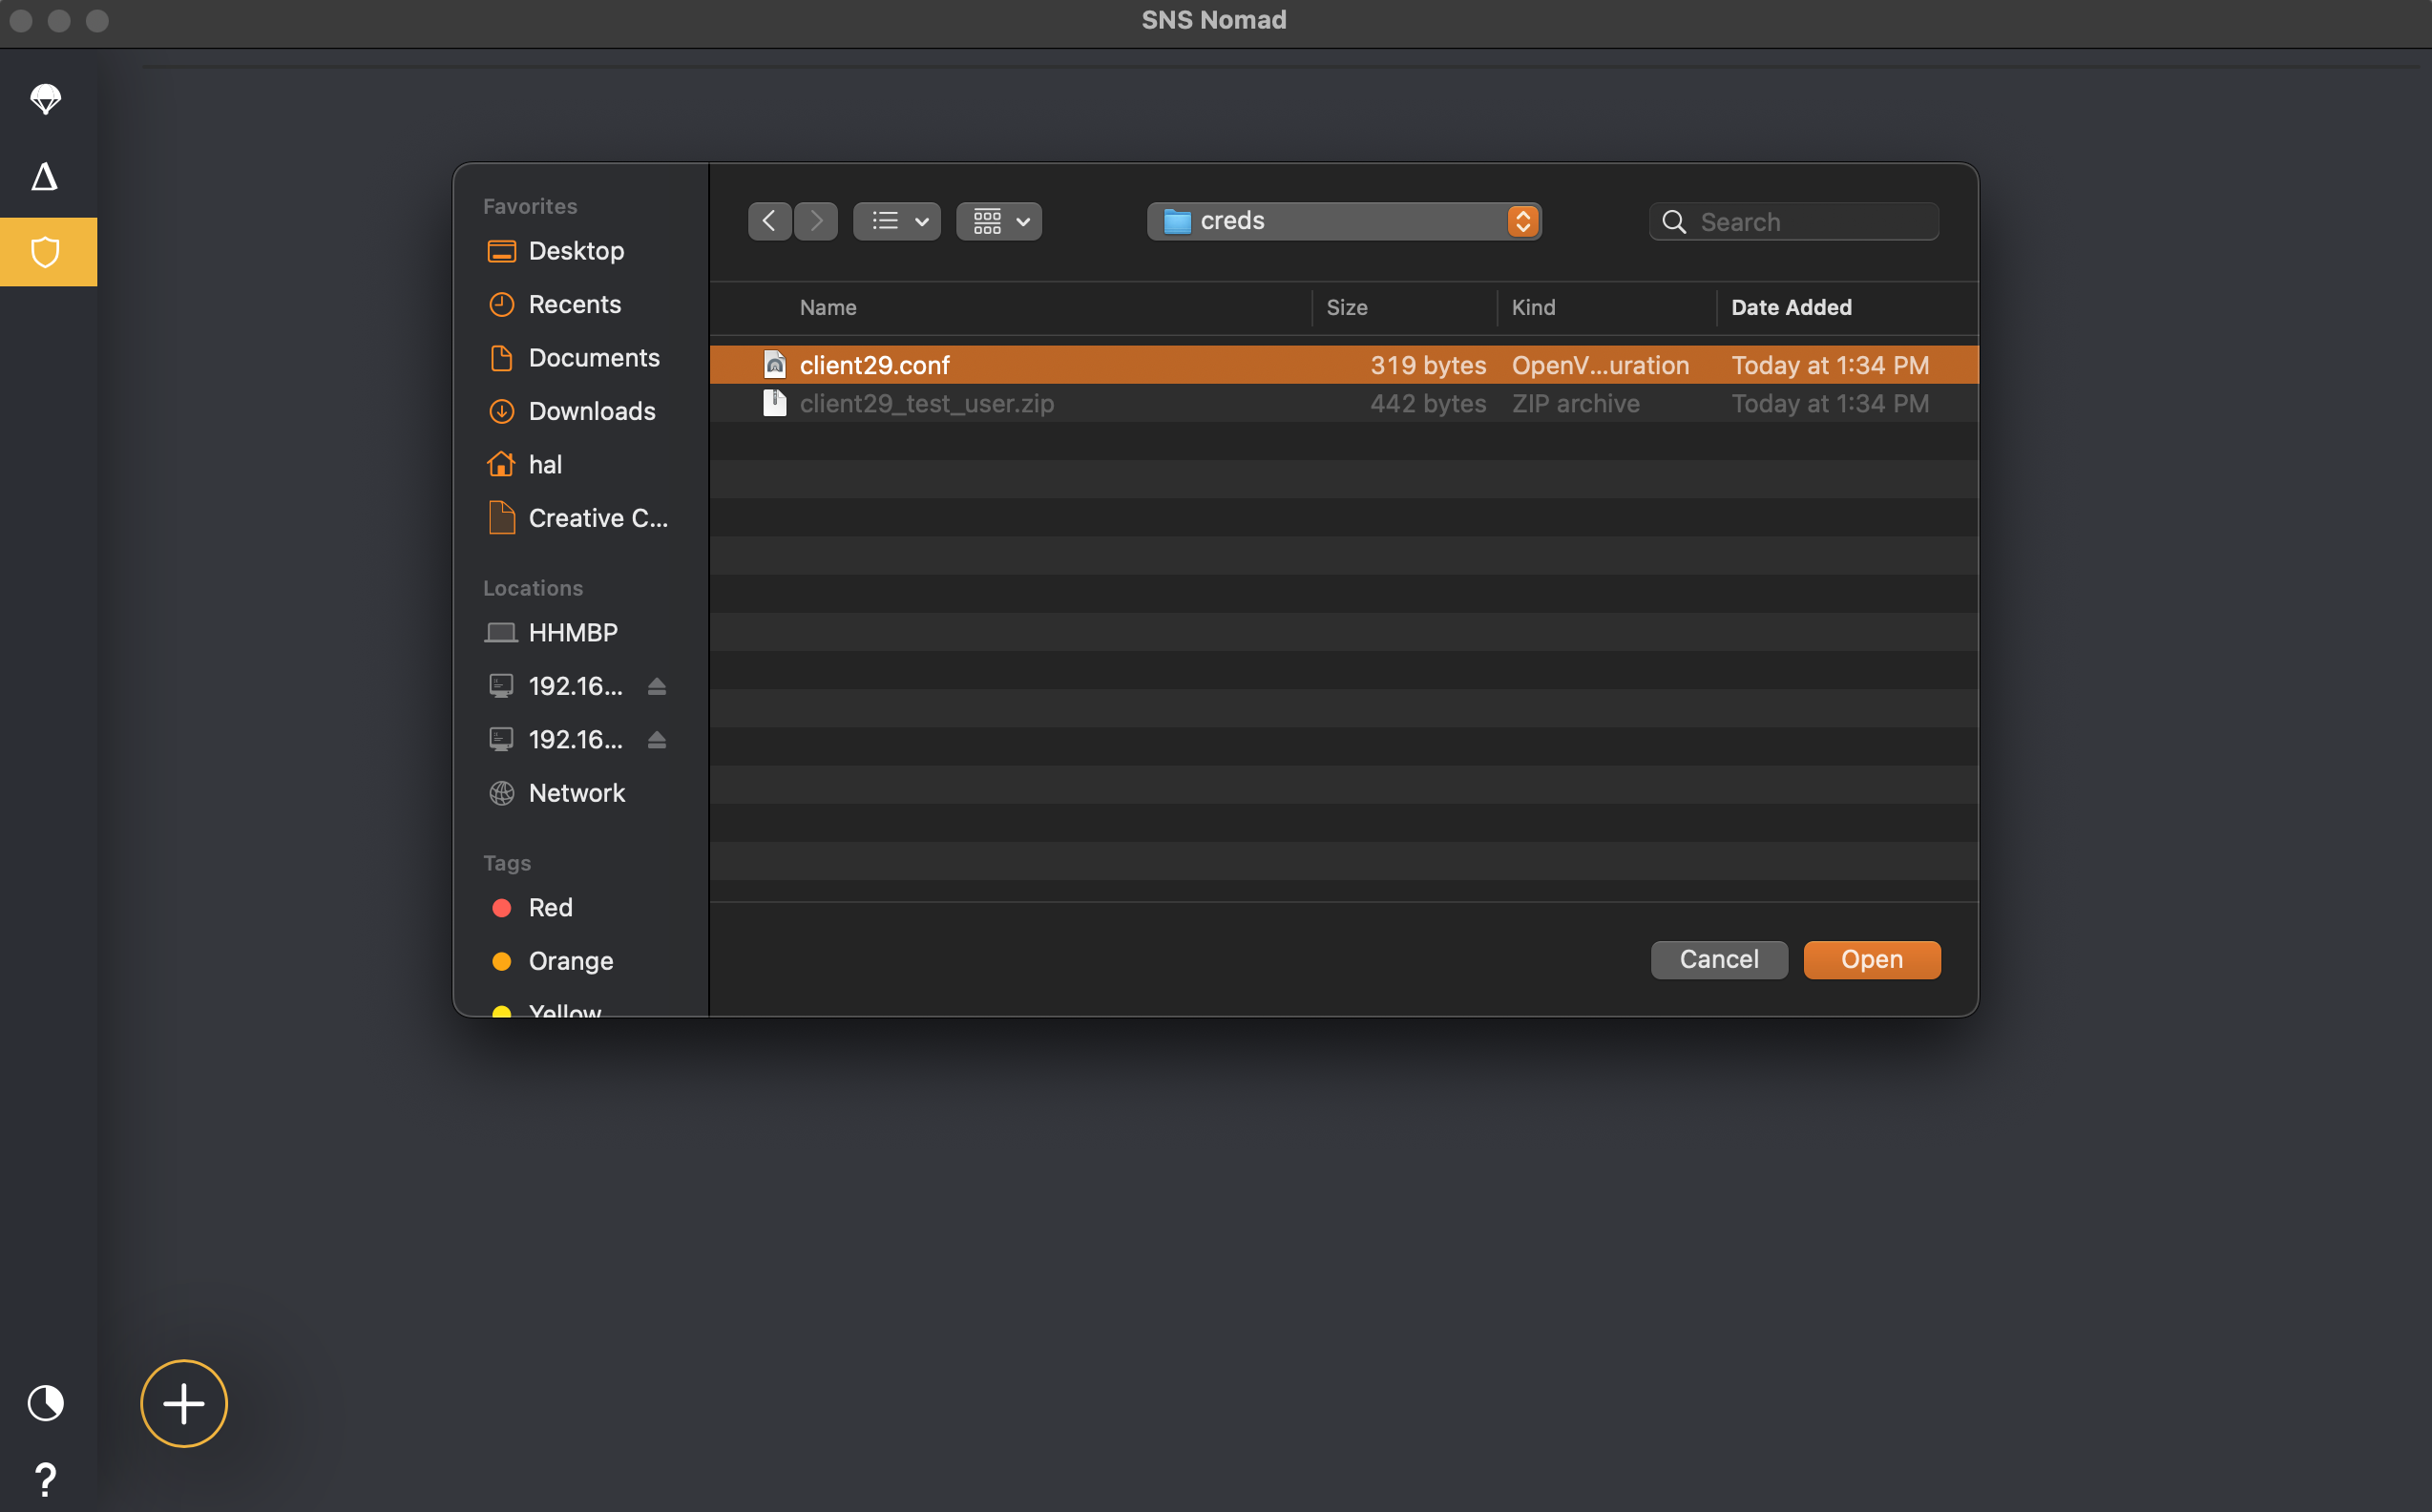Open Recents in Favorites
This screenshot has height=1512, width=2432.
[574, 304]
